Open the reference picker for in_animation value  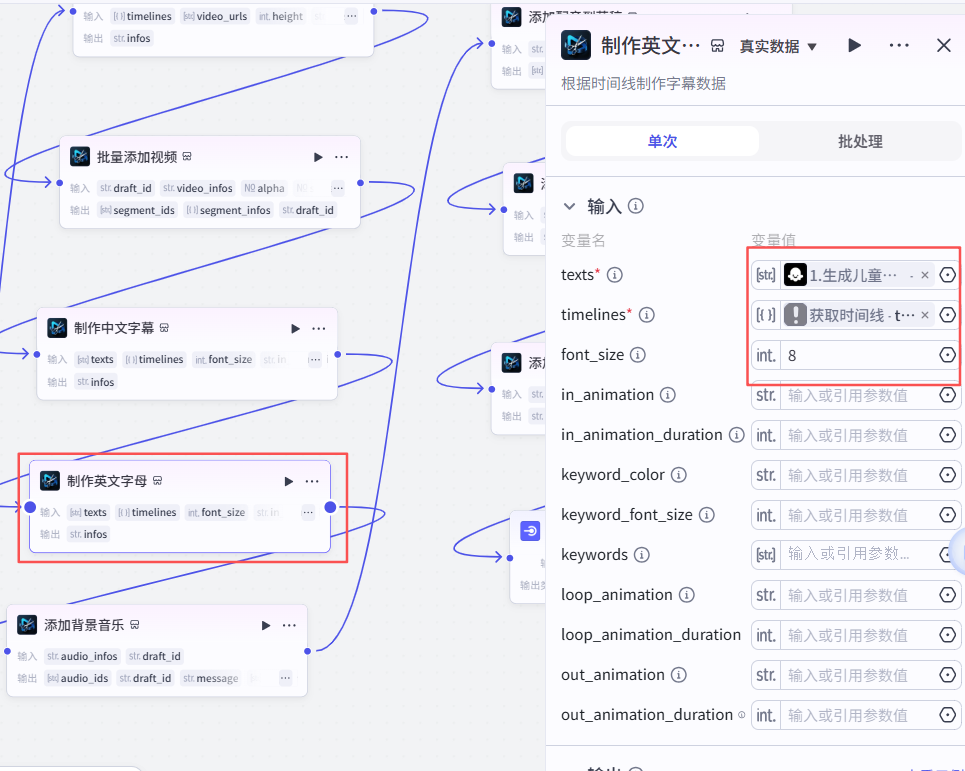[947, 395]
